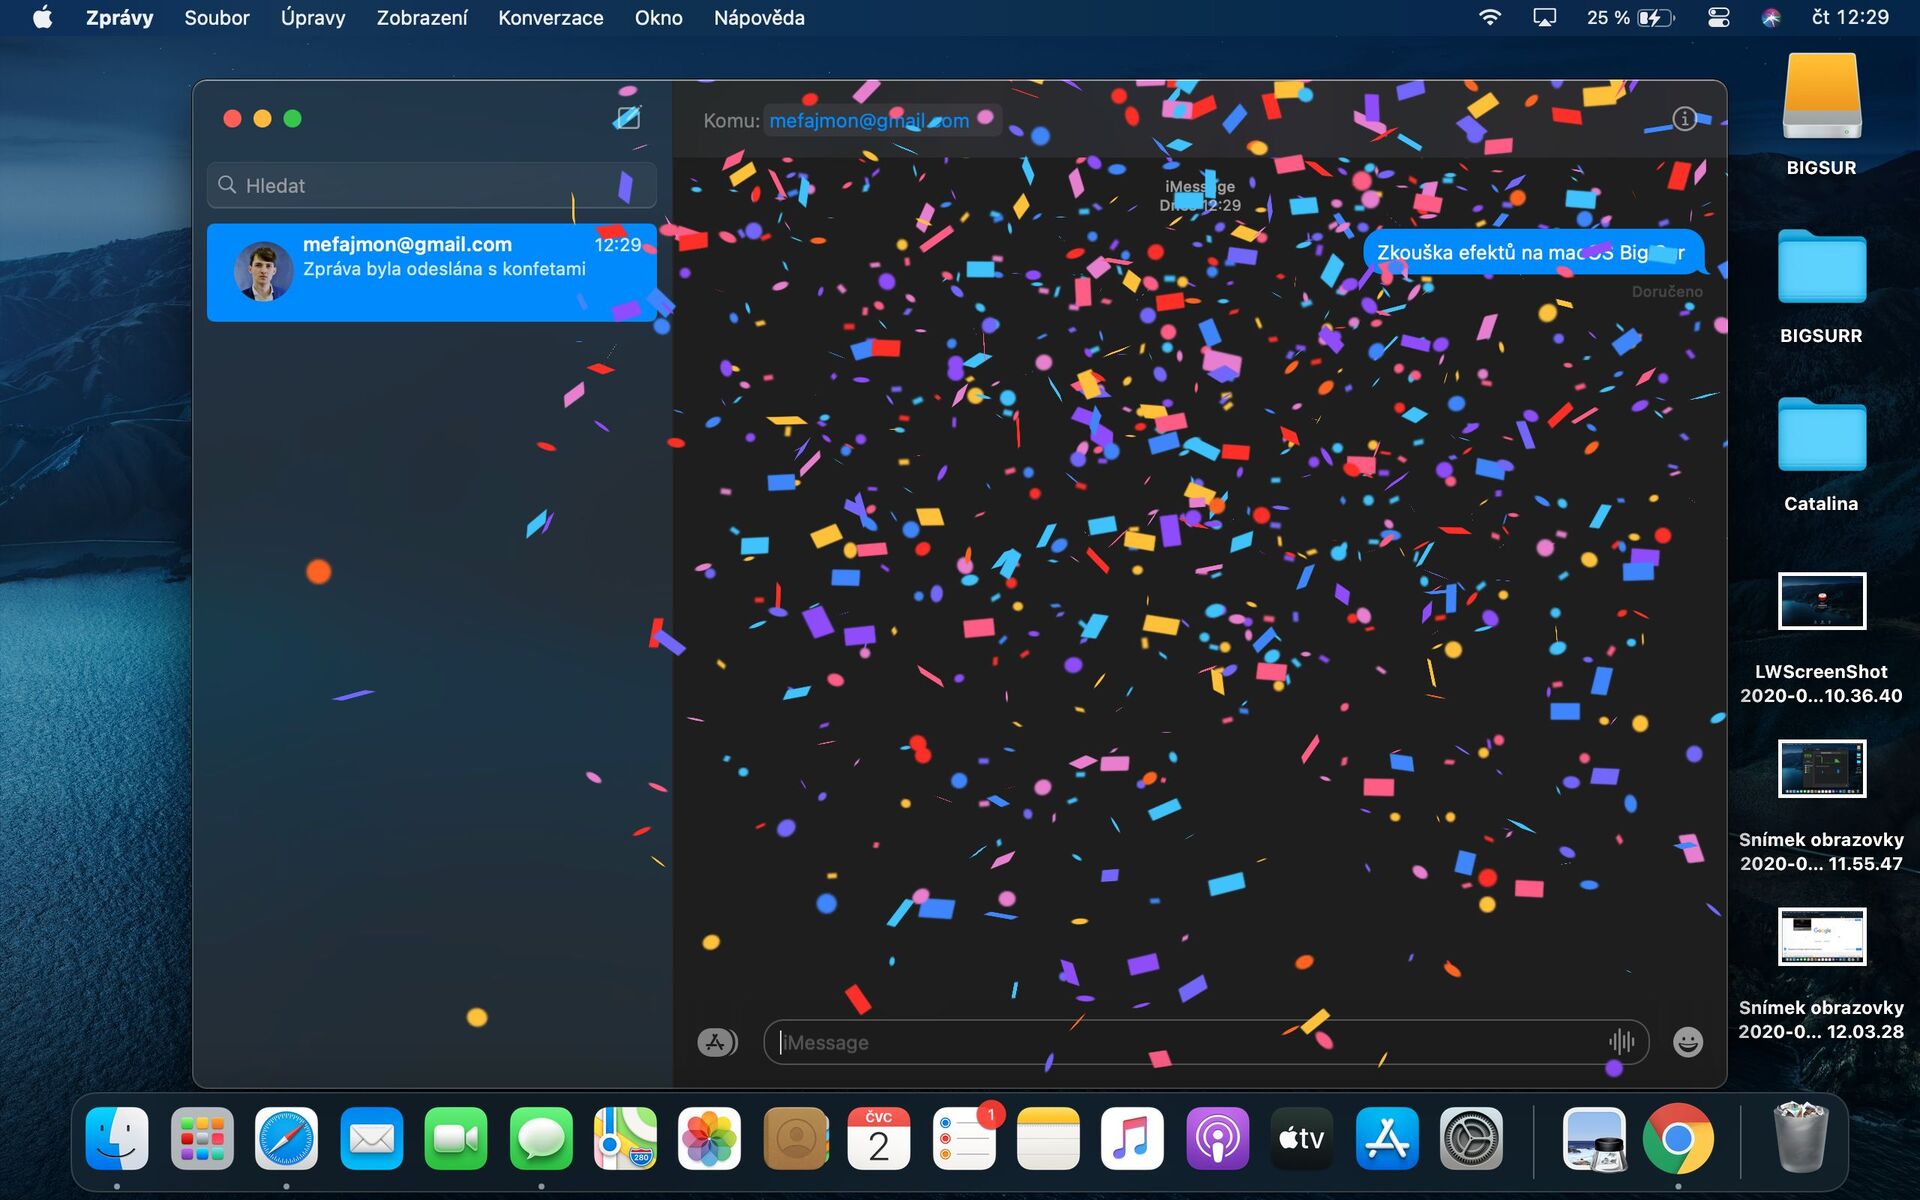
Task: Open Wi-Fi status icon in menu bar
Action: pyautogui.click(x=1489, y=16)
